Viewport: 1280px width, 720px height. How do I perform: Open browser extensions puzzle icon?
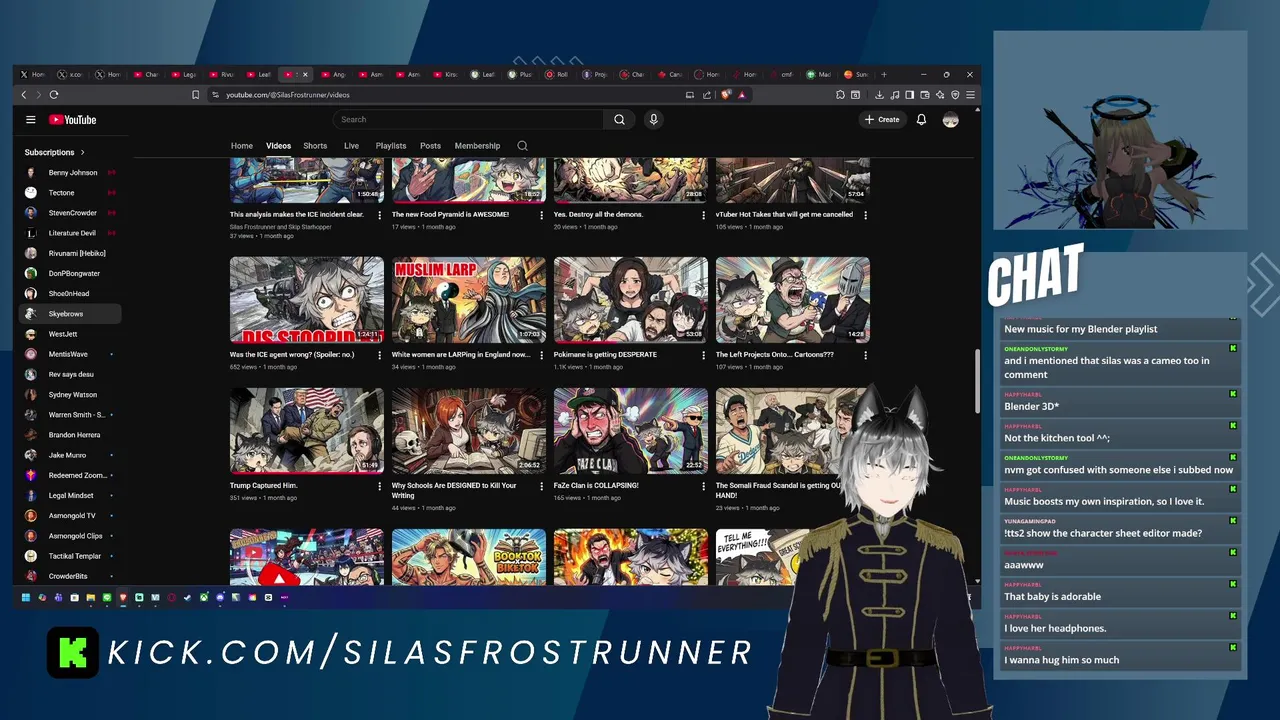click(x=840, y=95)
